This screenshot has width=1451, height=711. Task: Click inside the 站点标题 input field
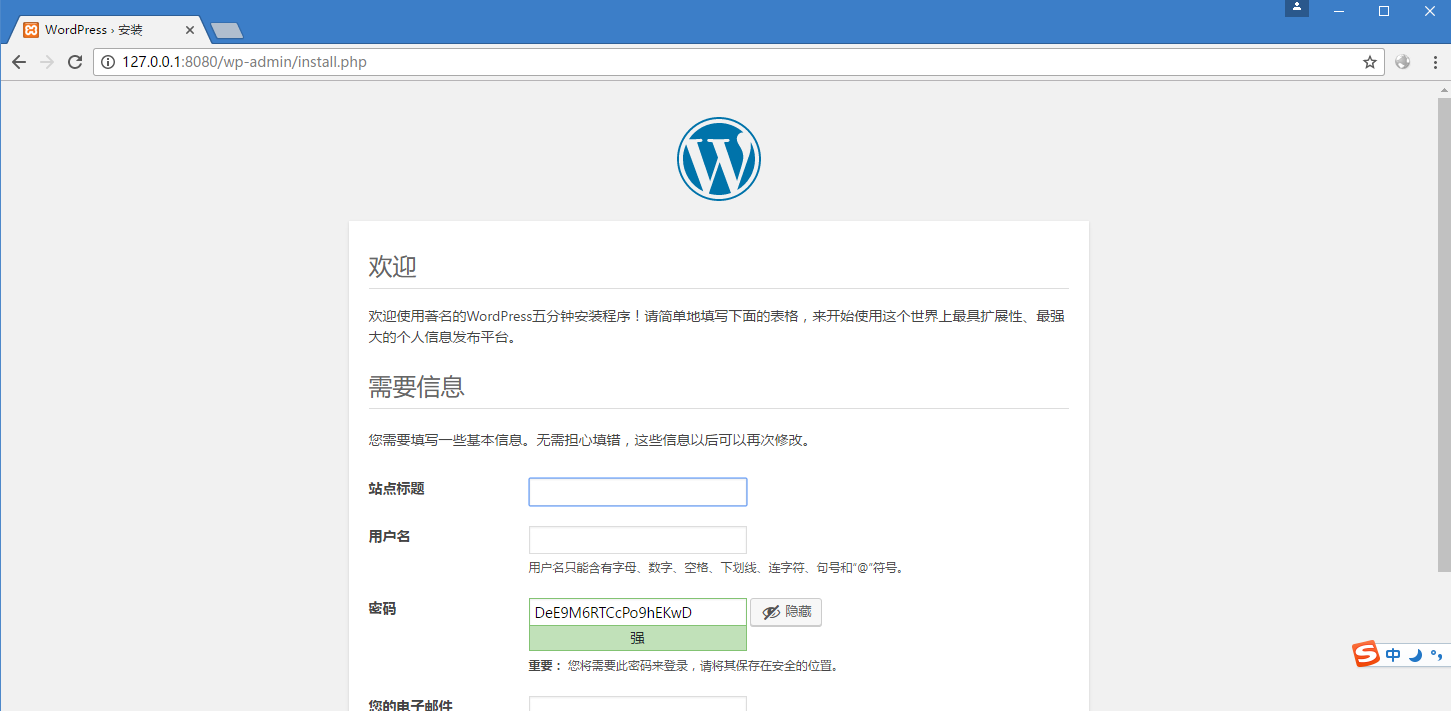[x=637, y=491]
